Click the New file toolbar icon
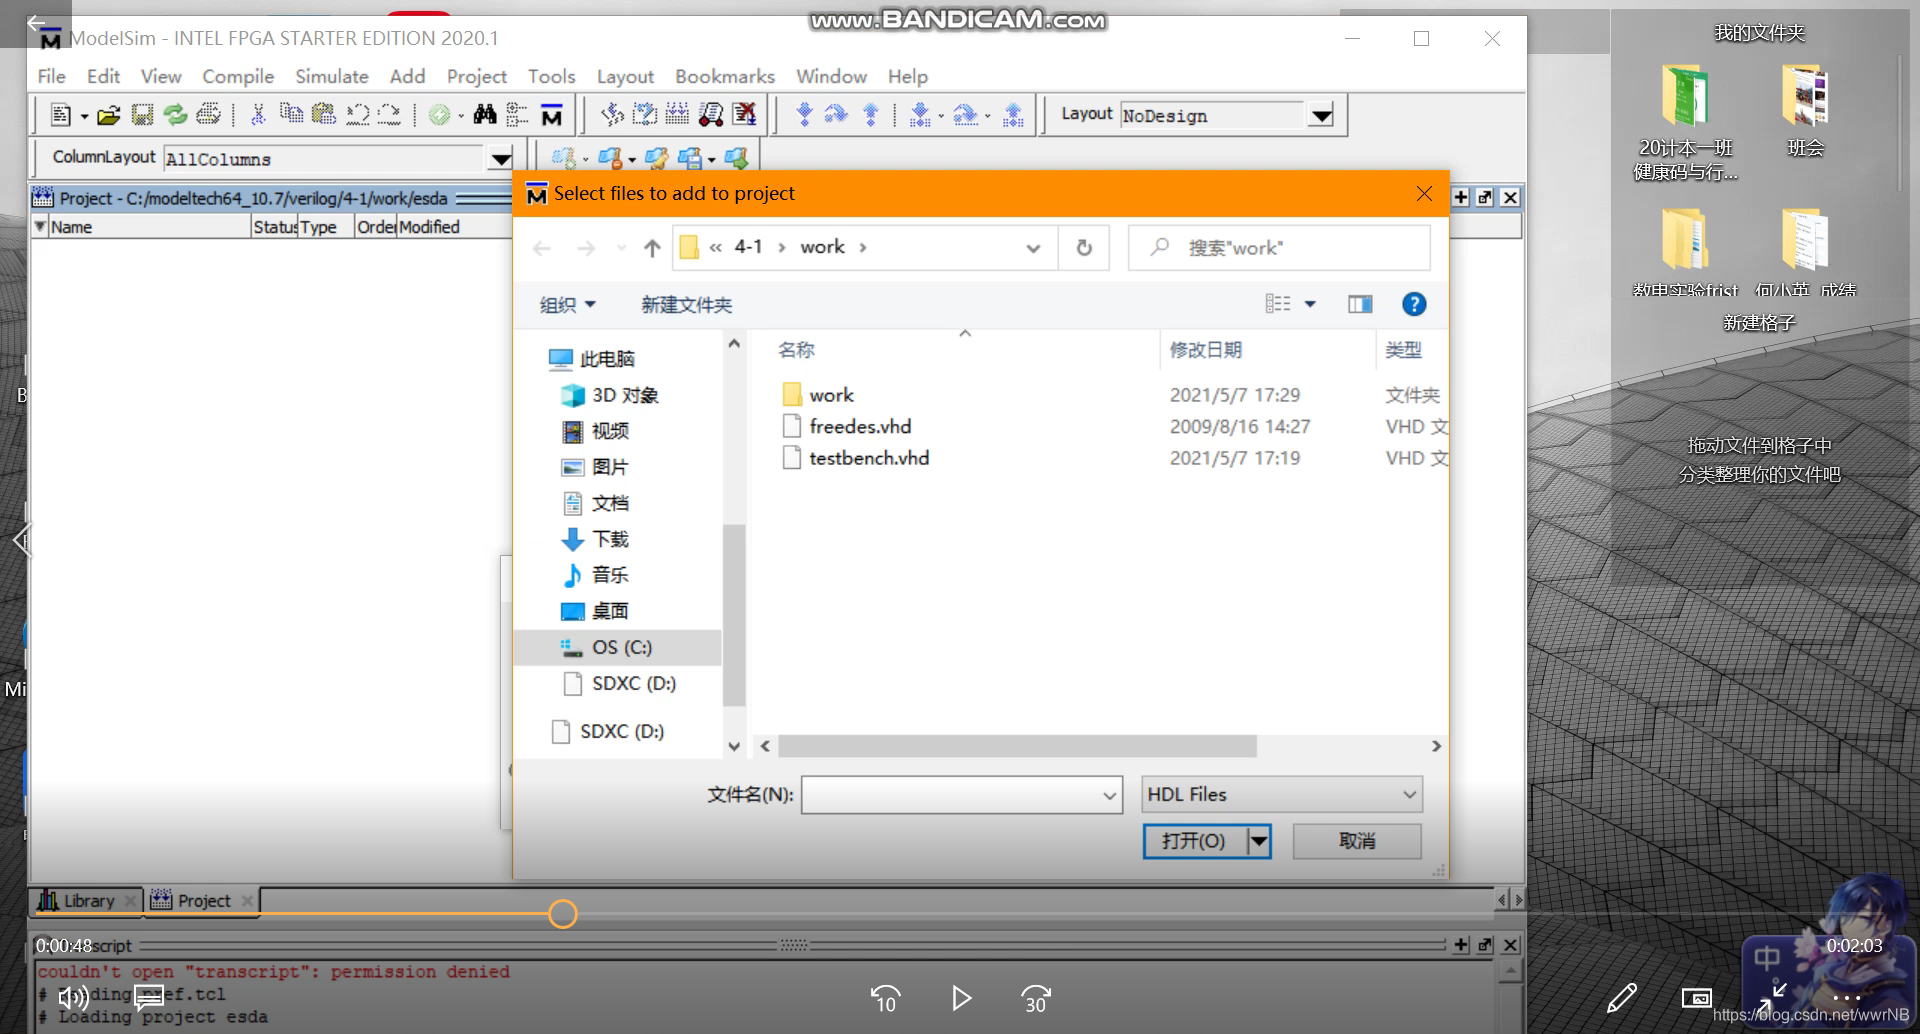Image resolution: width=1920 pixels, height=1034 pixels. [60, 115]
